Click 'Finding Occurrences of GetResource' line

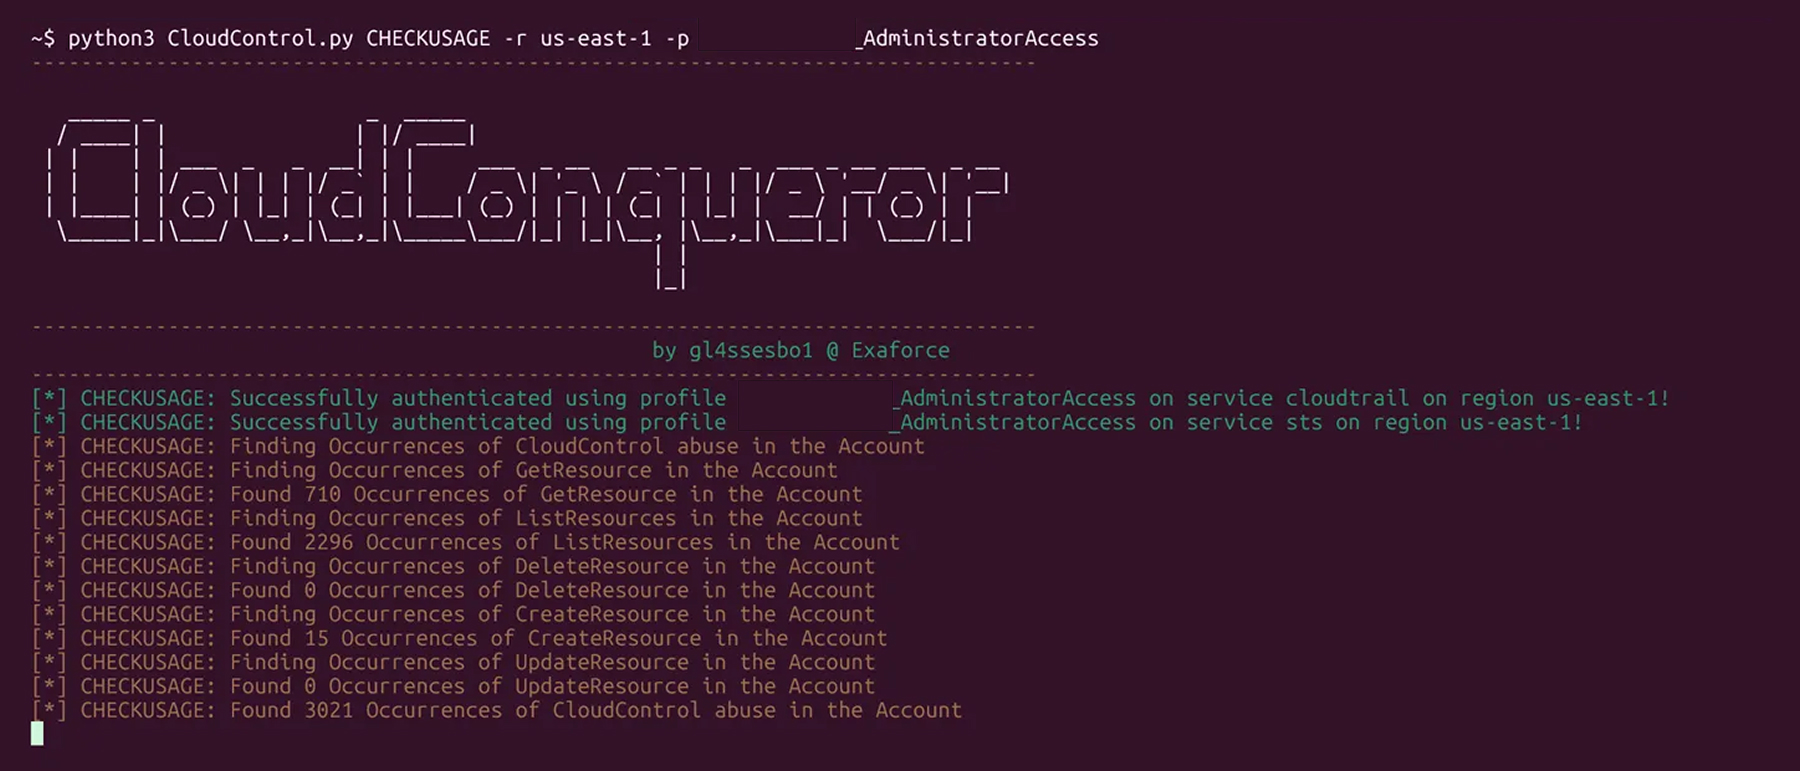point(435,470)
